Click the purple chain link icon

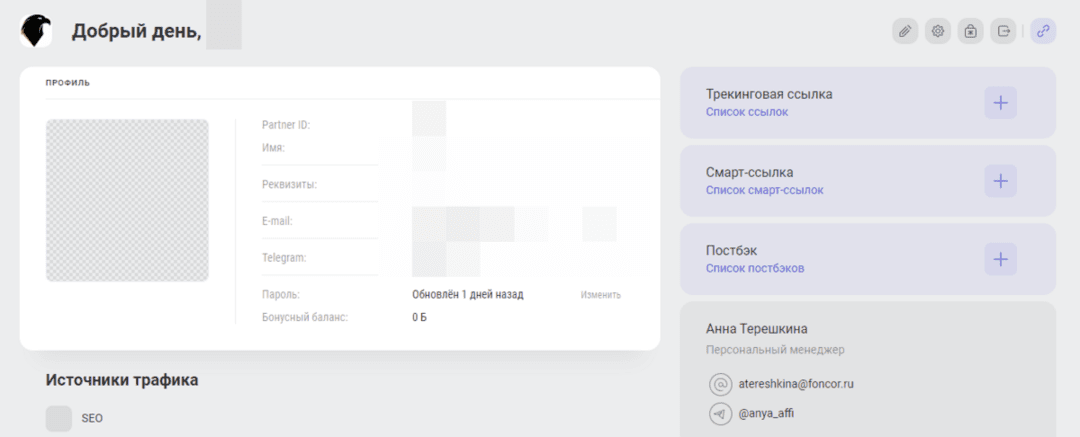1043,31
